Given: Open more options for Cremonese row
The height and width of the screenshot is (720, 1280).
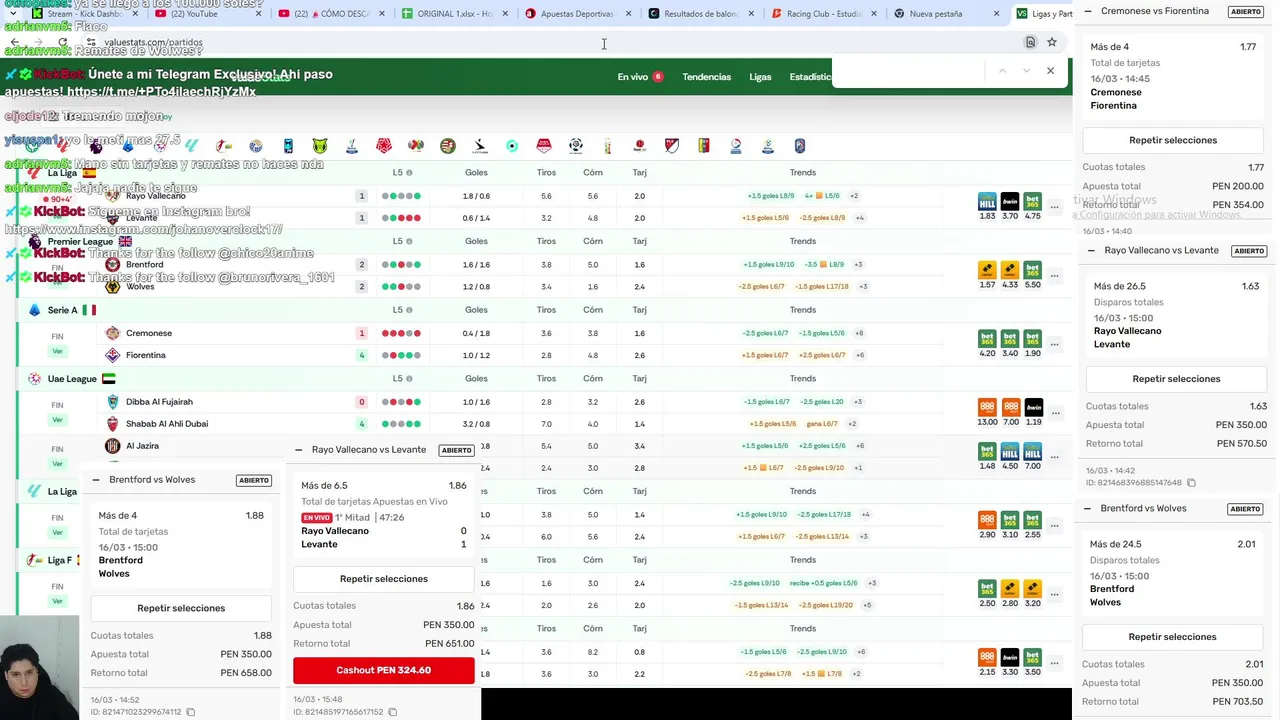Looking at the screenshot, I should coord(1054,344).
